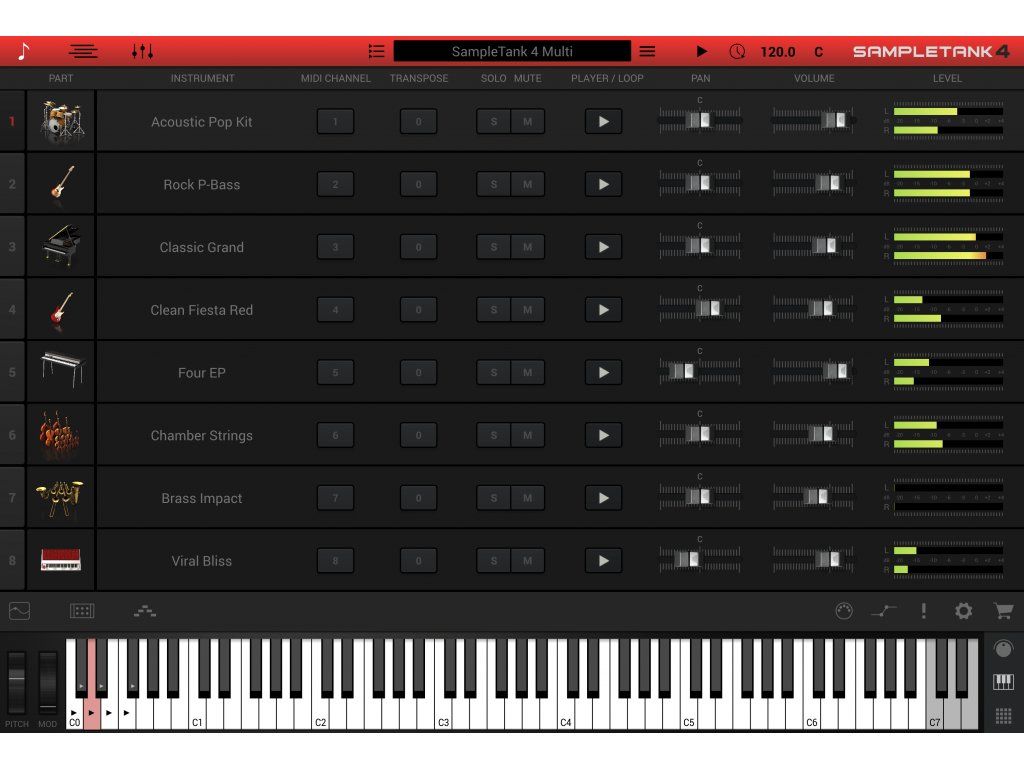The image size is (1024, 768).
Task: Click the exclamation panic icon
Action: click(x=923, y=611)
